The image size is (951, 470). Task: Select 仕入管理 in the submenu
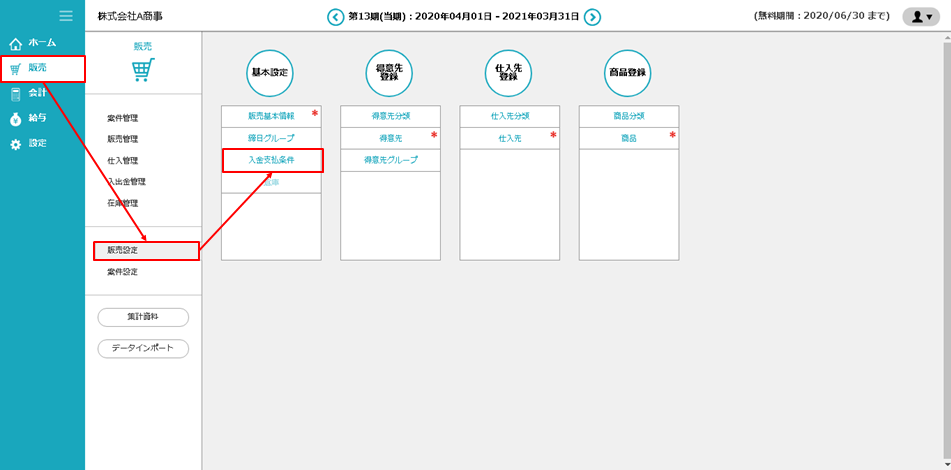pyautogui.click(x=122, y=160)
